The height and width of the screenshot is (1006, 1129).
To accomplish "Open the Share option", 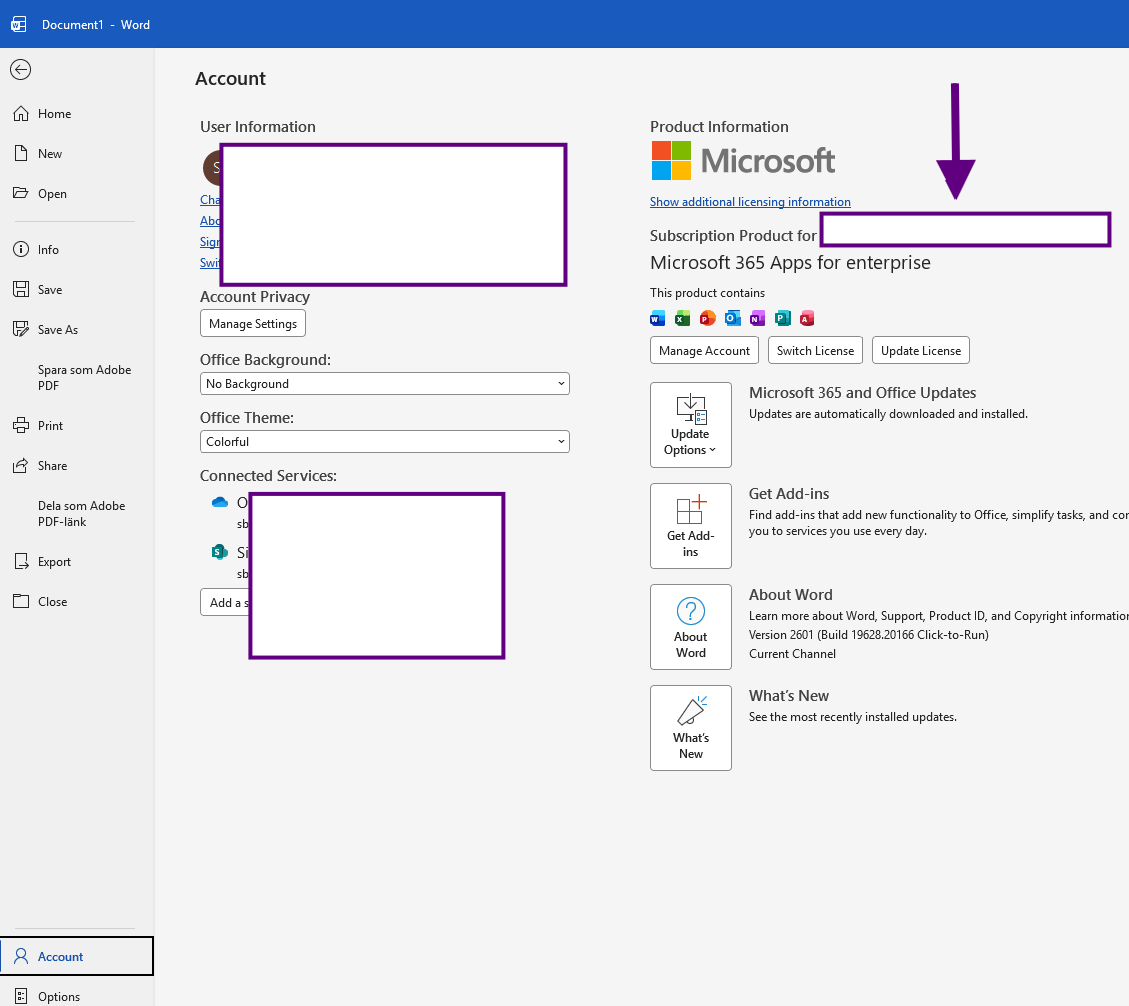I will [x=77, y=466].
